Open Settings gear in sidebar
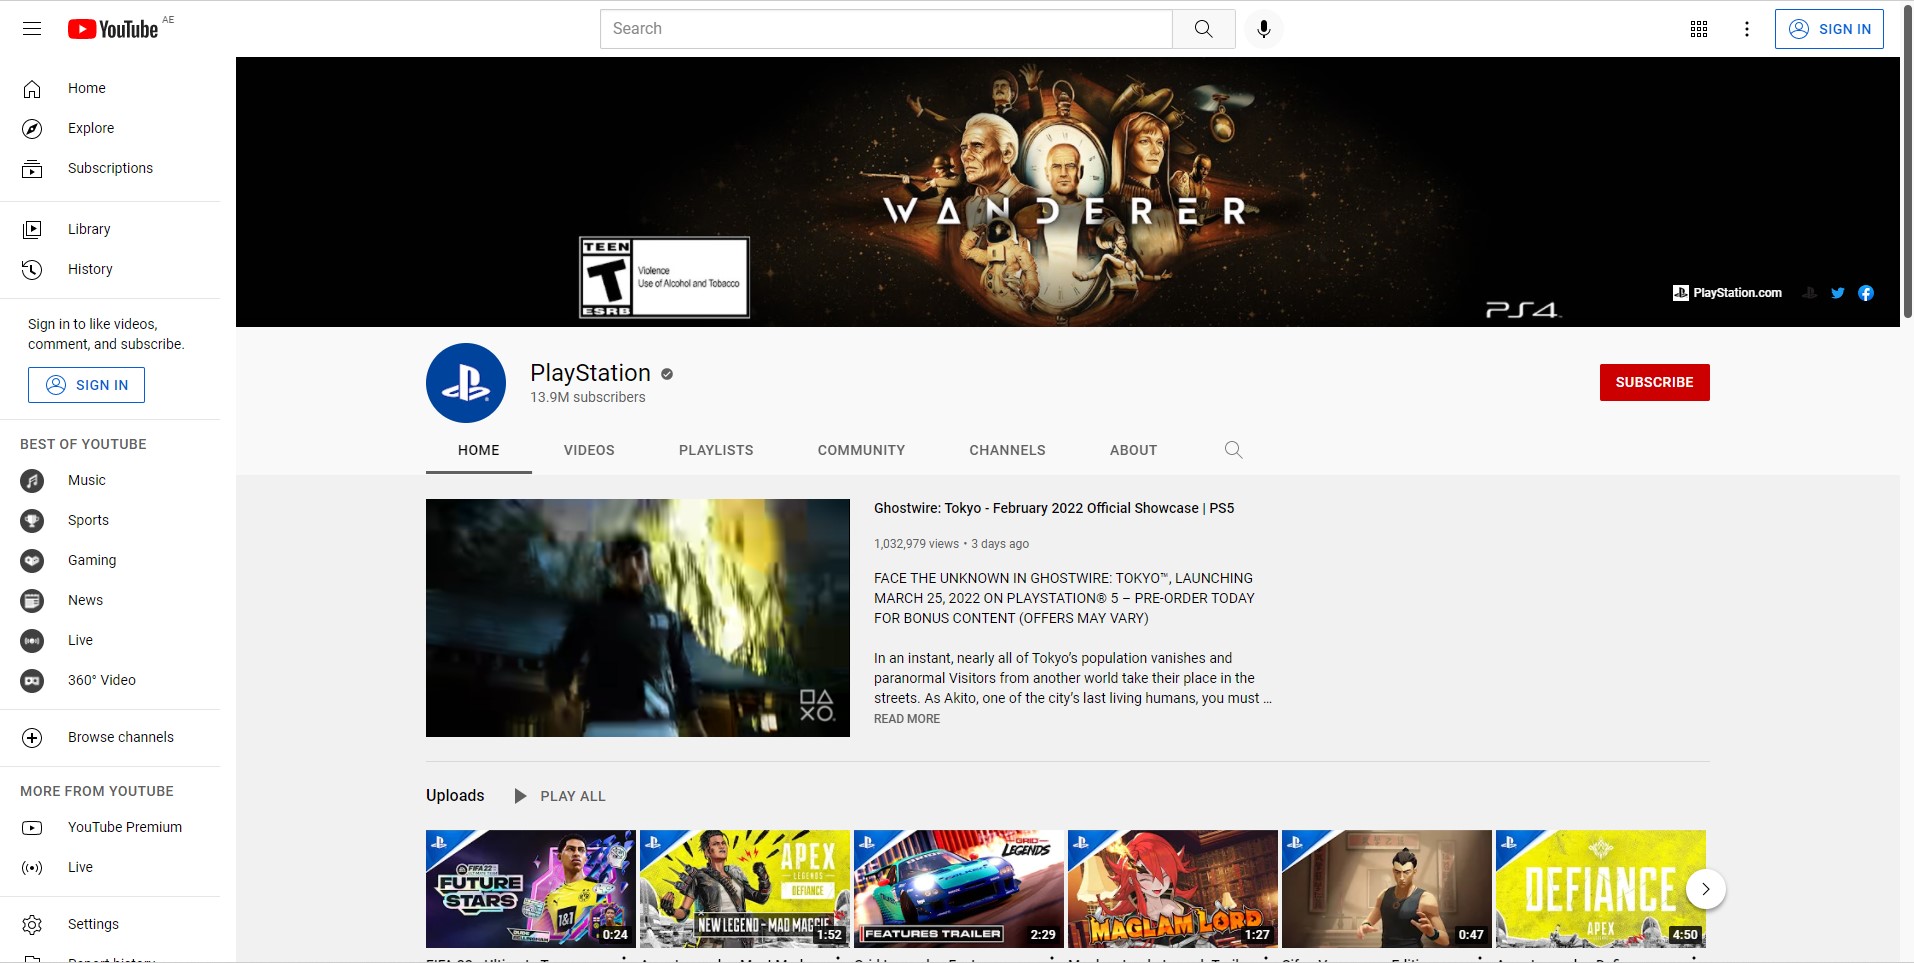 click(x=32, y=925)
